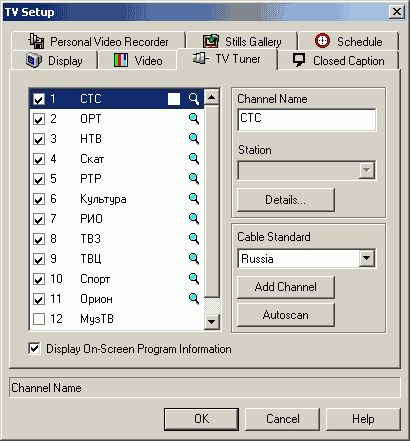Start Autoscan for channels
Viewport: 410px width, 441px height.
pyautogui.click(x=286, y=315)
